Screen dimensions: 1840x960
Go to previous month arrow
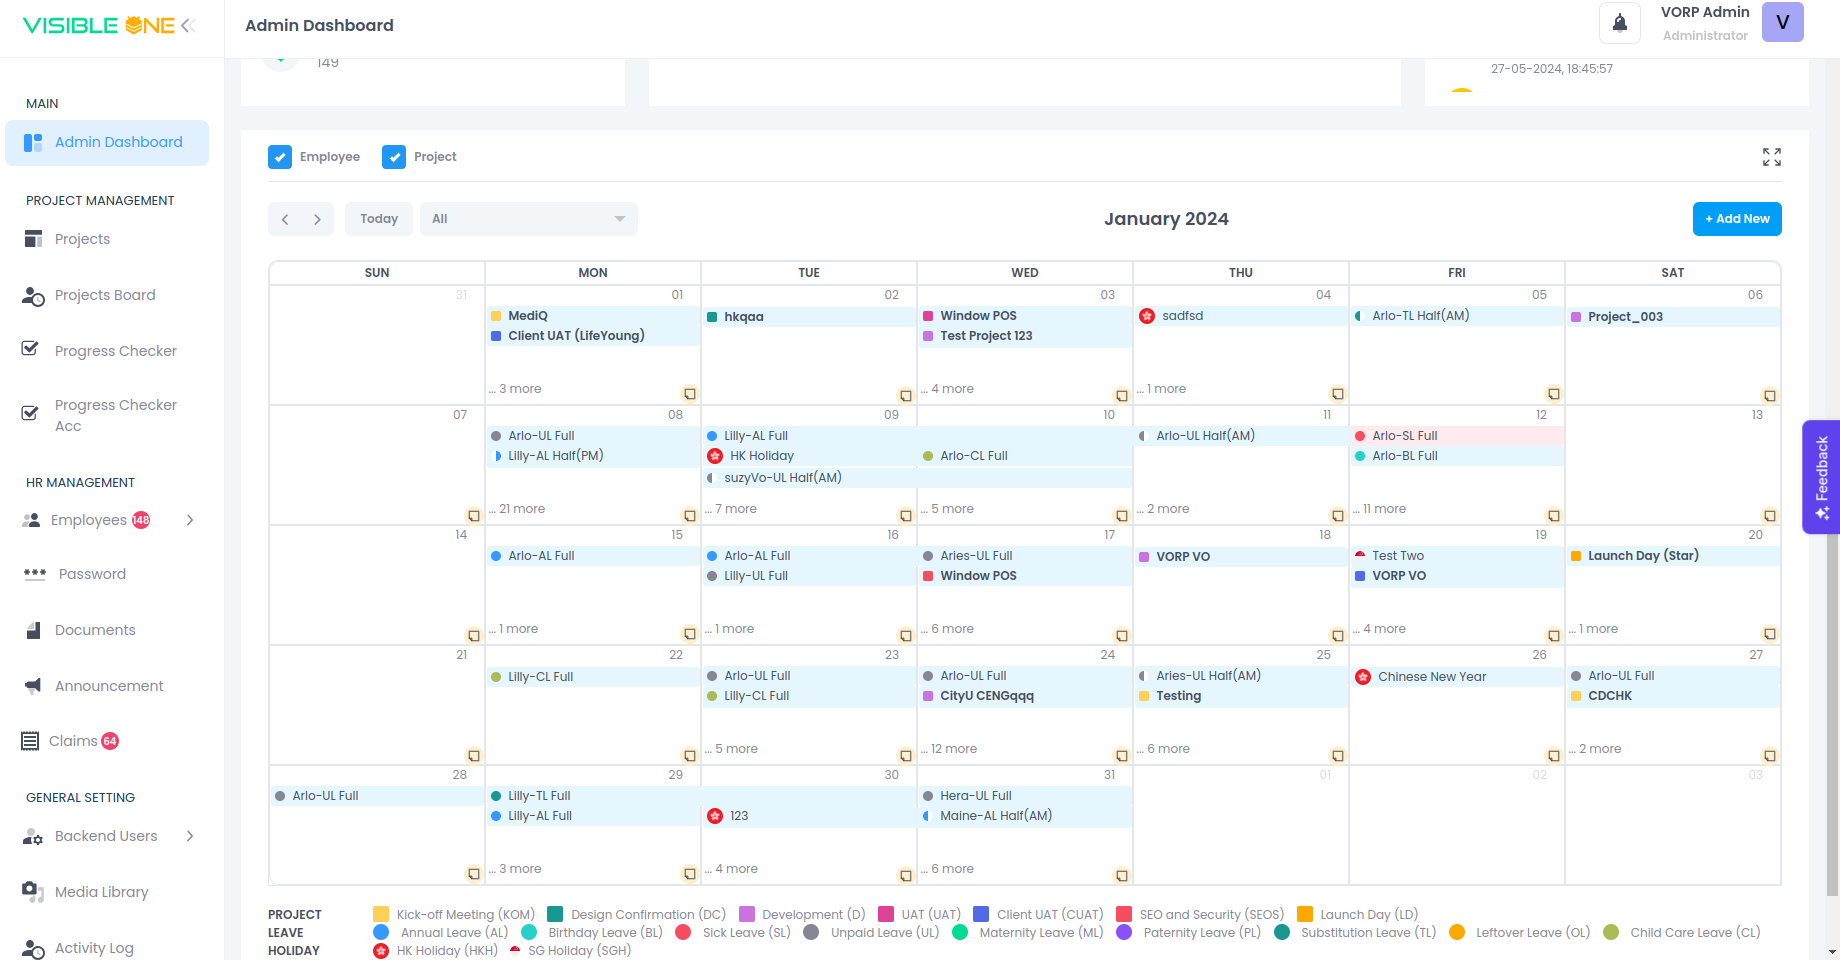coord(285,219)
